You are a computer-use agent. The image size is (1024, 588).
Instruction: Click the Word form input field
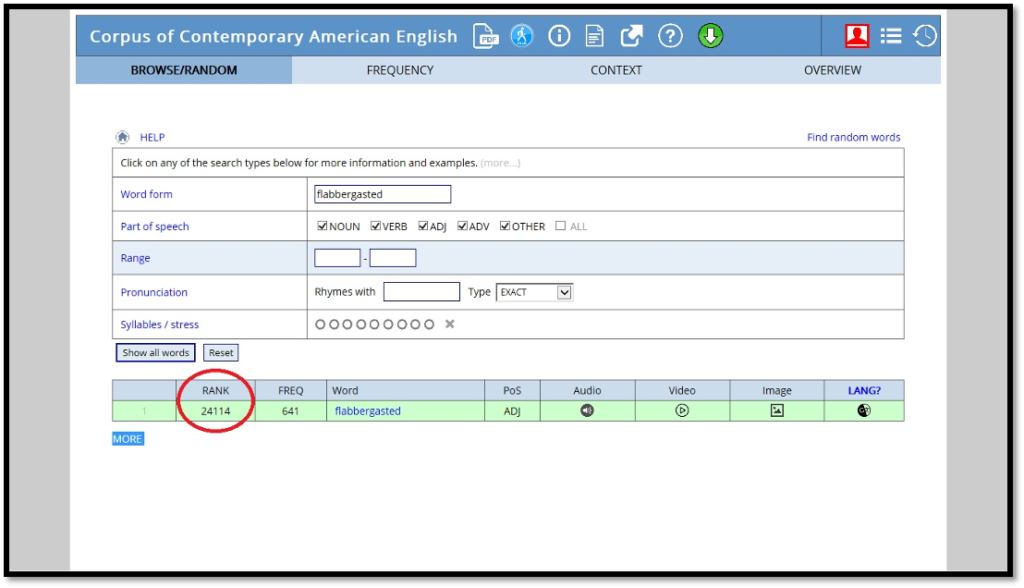(382, 194)
